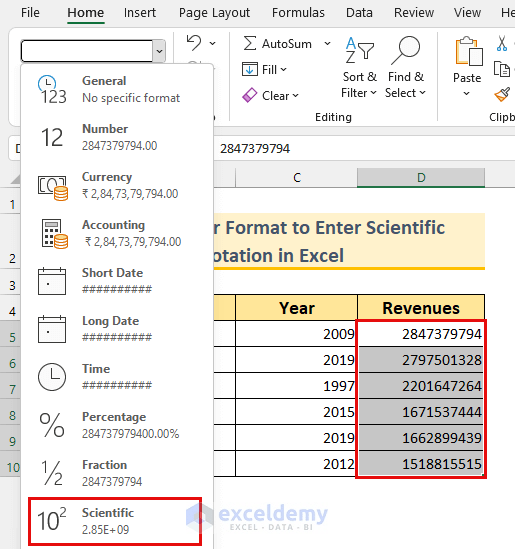Select the Number format option

(x=117, y=137)
